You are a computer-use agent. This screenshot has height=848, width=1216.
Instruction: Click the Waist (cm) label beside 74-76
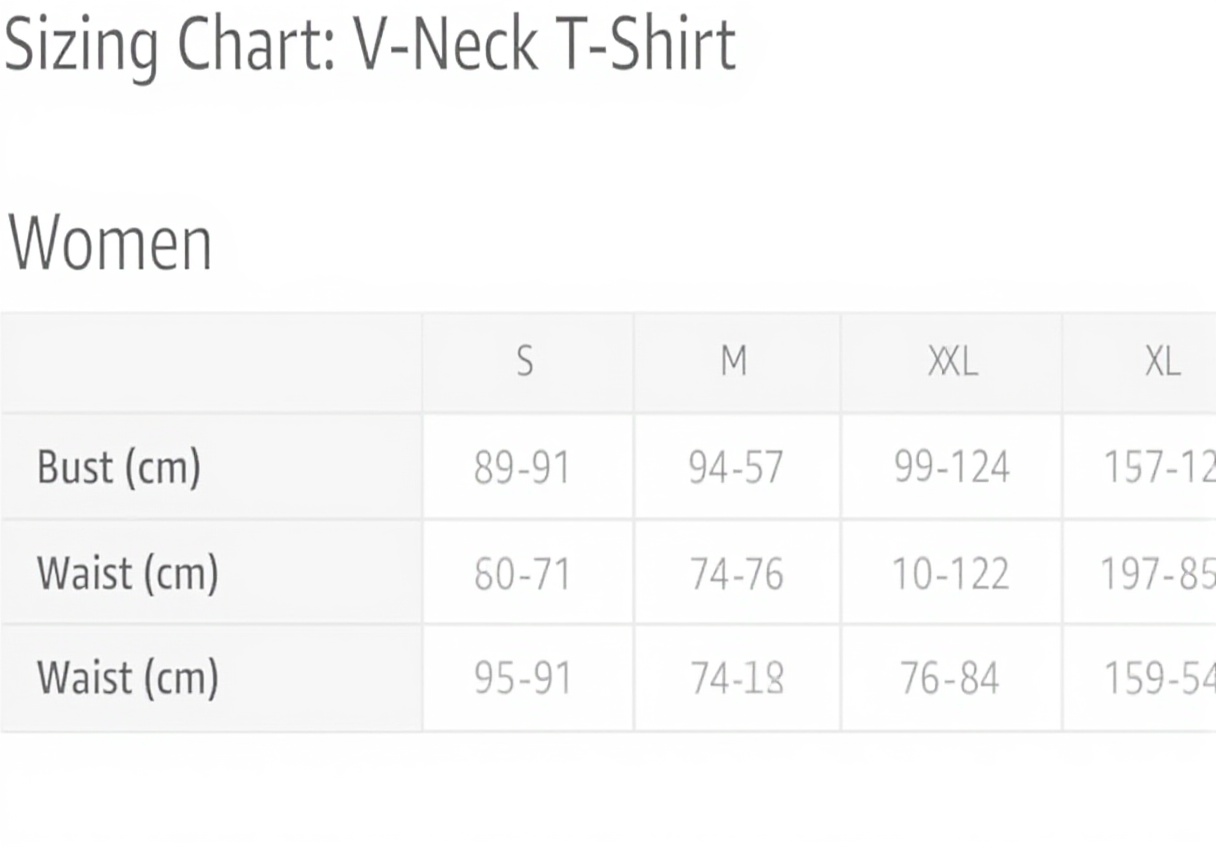pyautogui.click(x=128, y=573)
